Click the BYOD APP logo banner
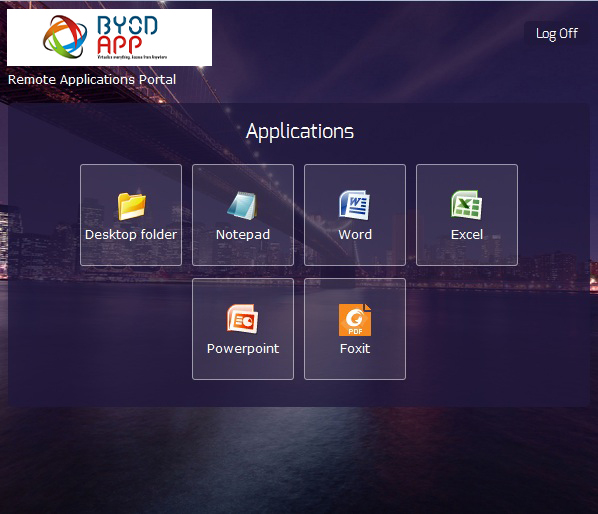The image size is (598, 514). (109, 37)
